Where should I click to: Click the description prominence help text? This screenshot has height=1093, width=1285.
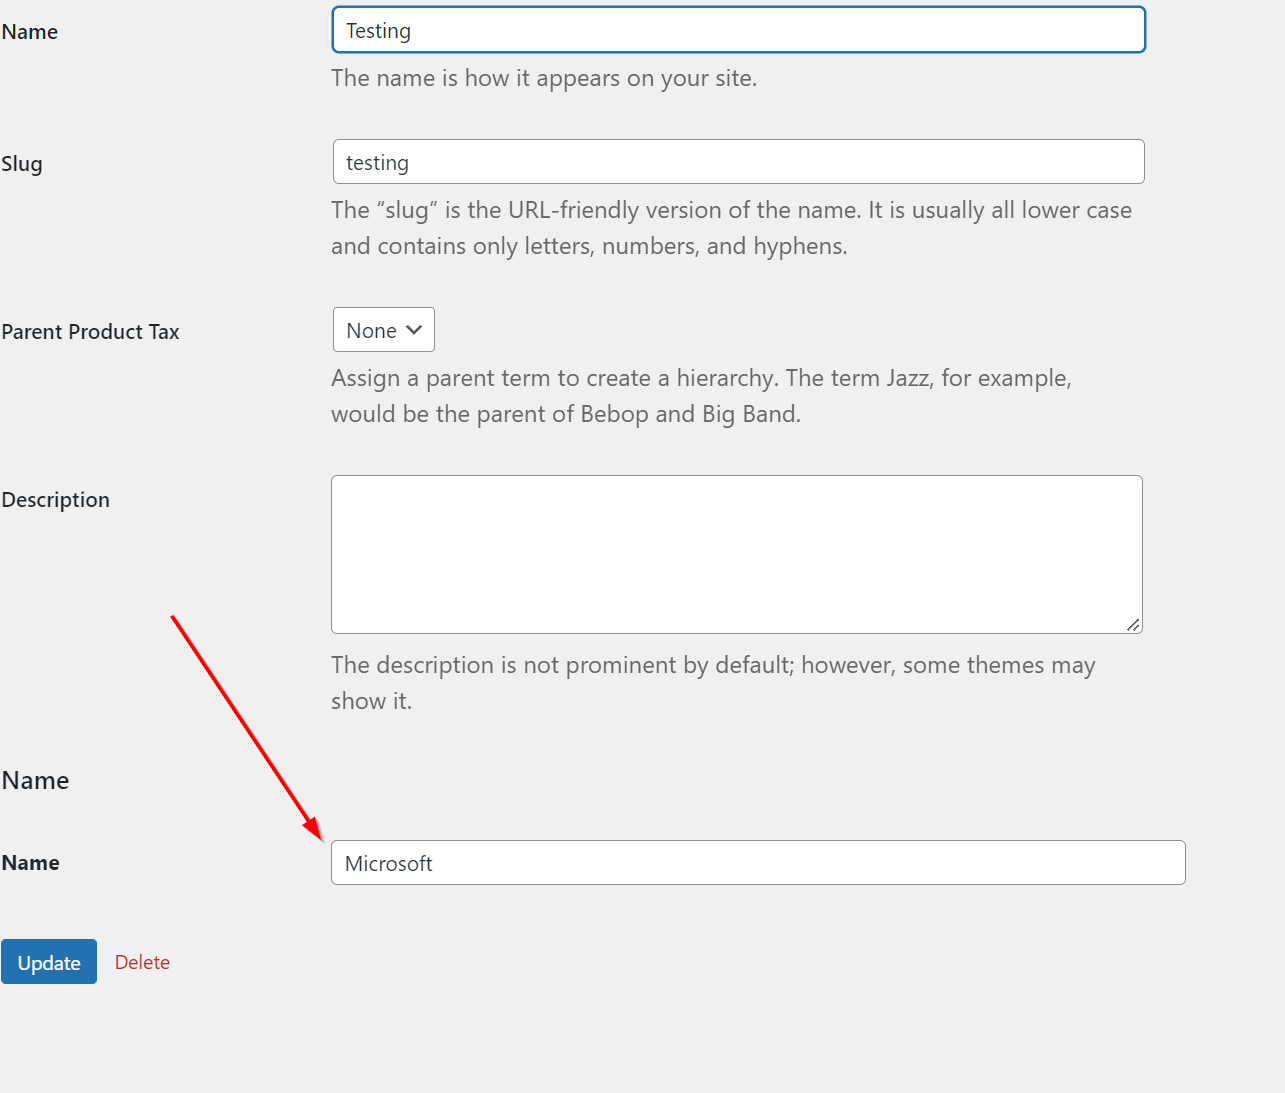[x=712, y=683]
